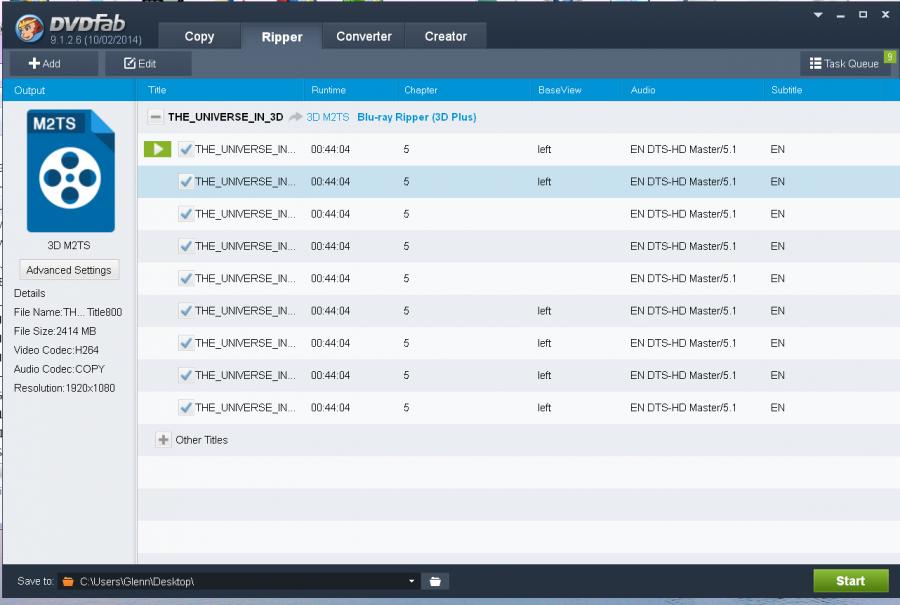This screenshot has height=605, width=900.
Task: Open the Save to path dropdown
Action: pyautogui.click(x=412, y=581)
